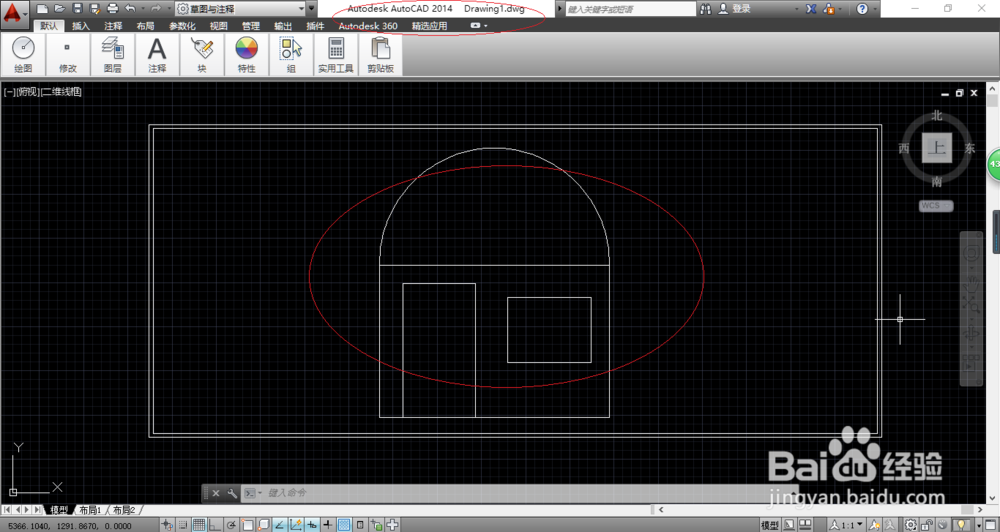Click 东 on the ViewCube compass
1000x532 pixels.
[970, 149]
